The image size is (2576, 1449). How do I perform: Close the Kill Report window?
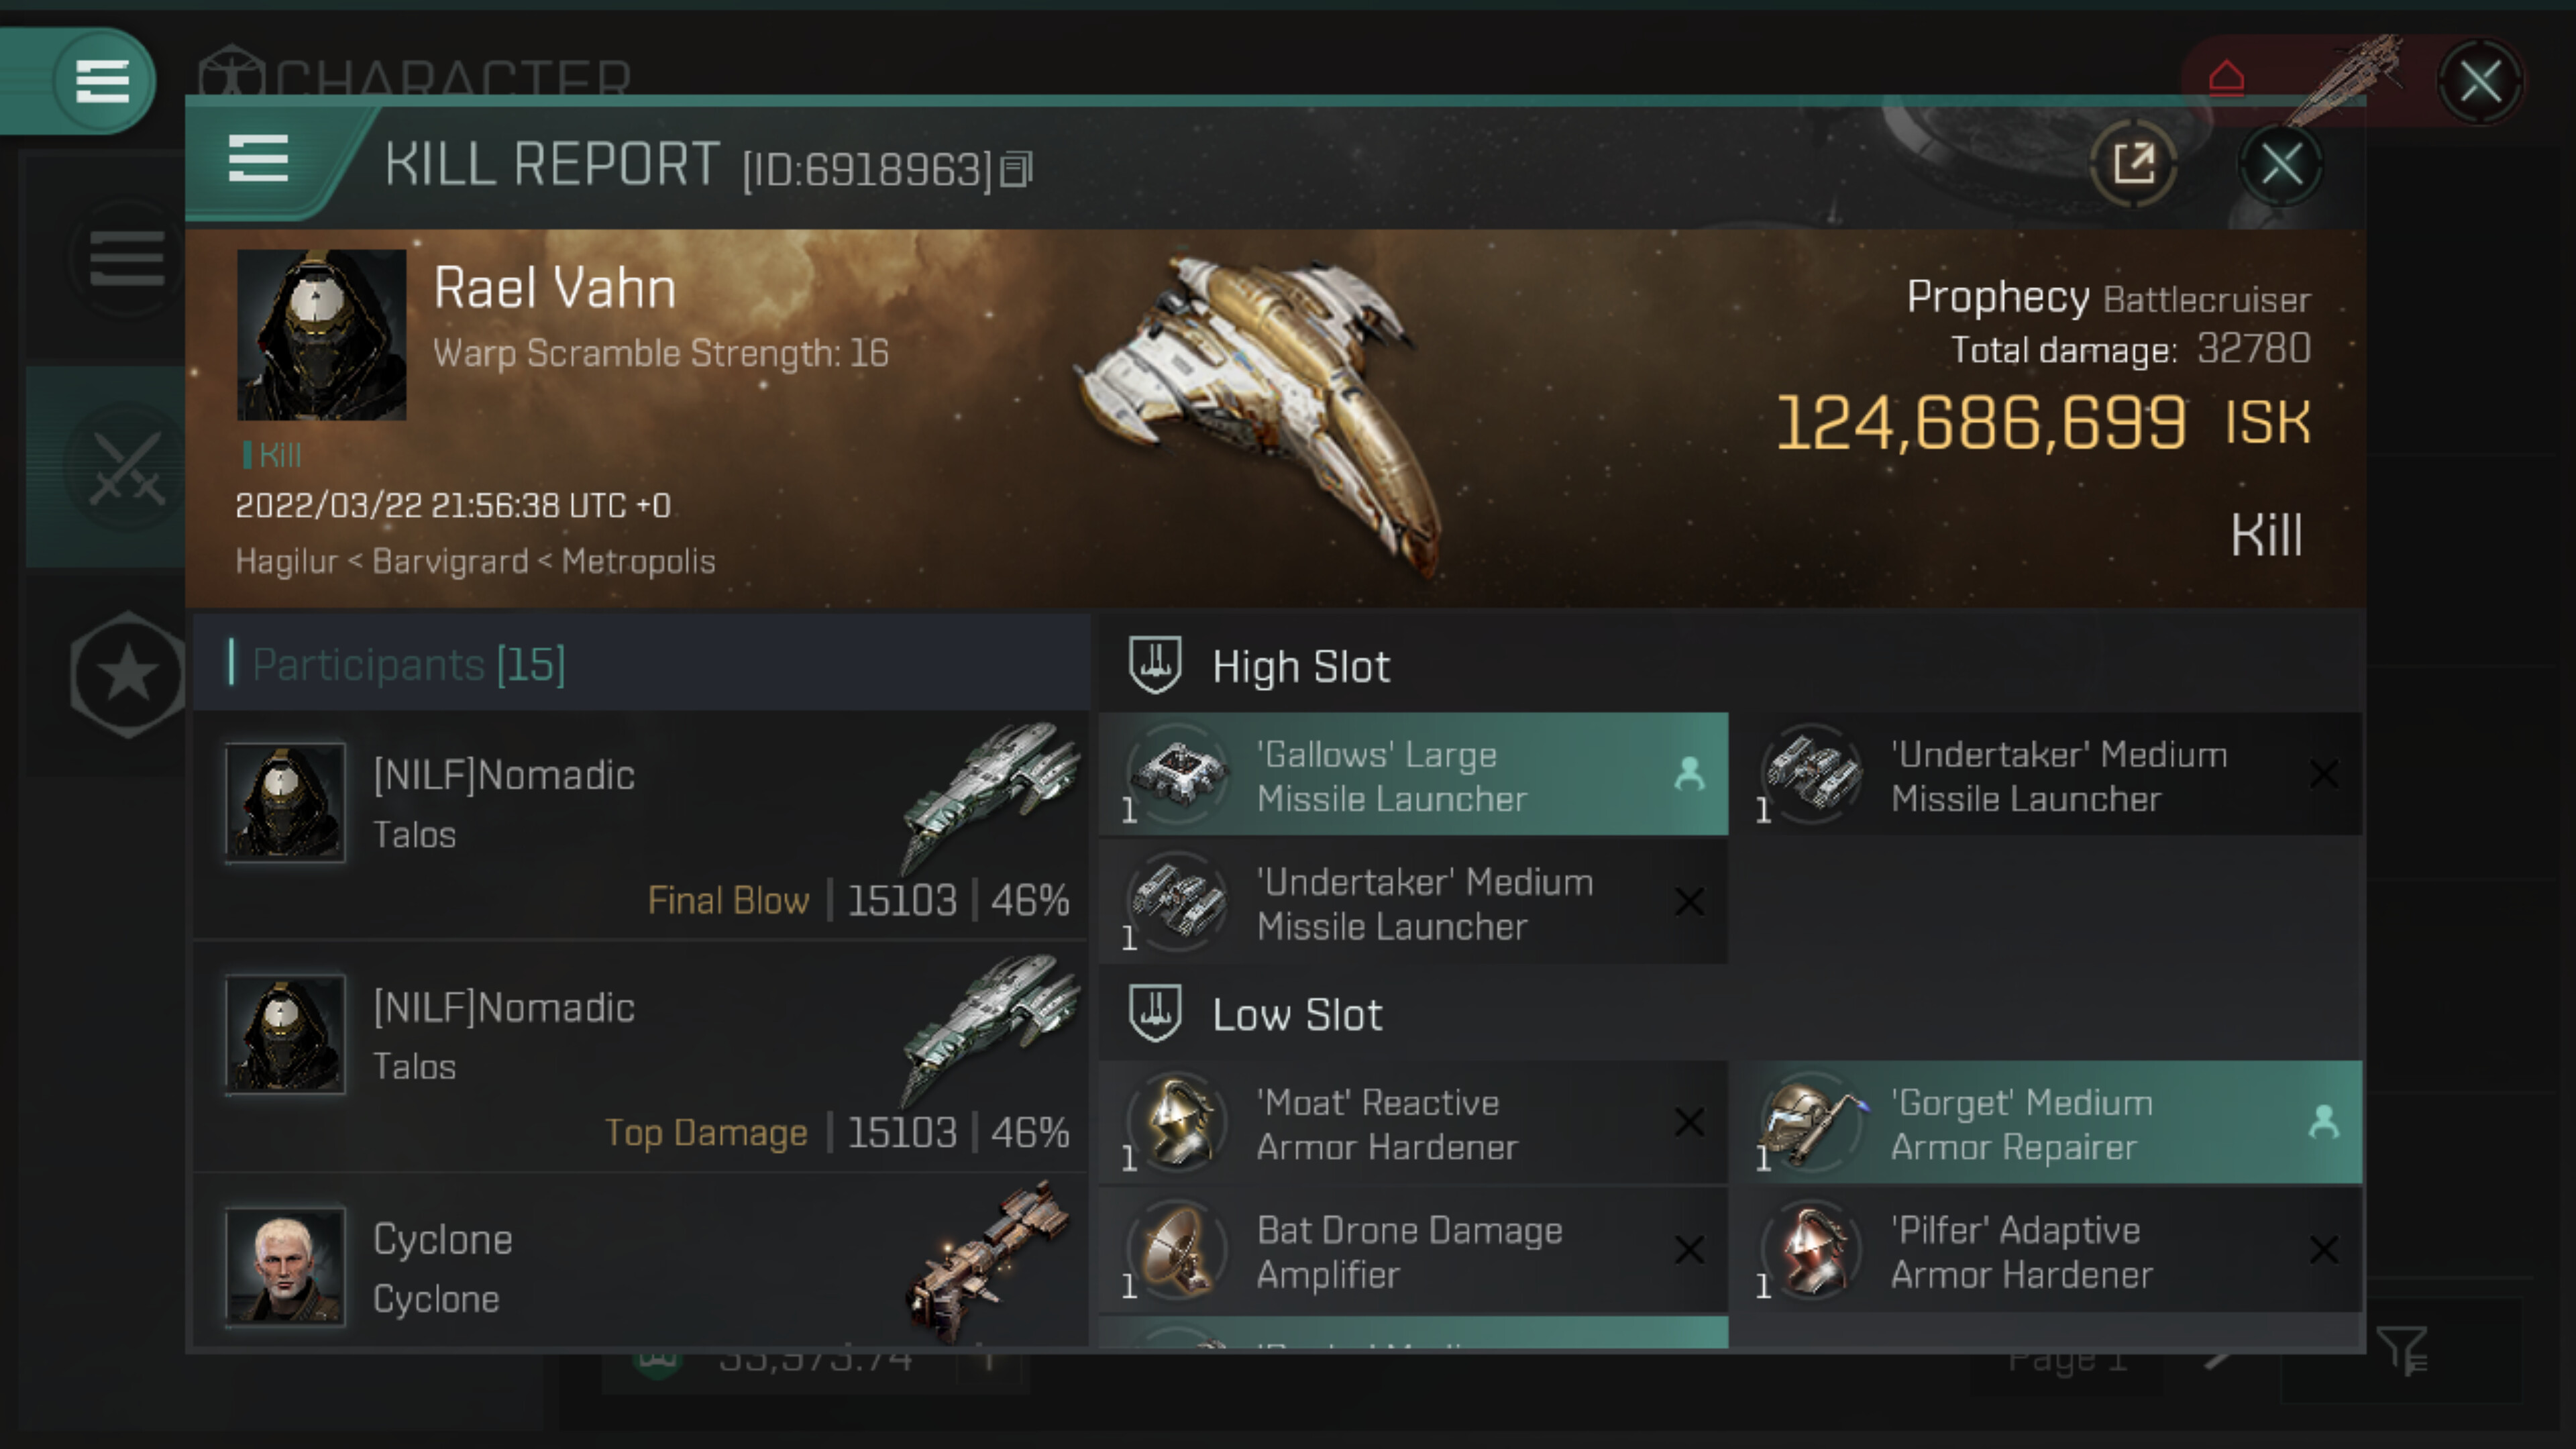2281,165
